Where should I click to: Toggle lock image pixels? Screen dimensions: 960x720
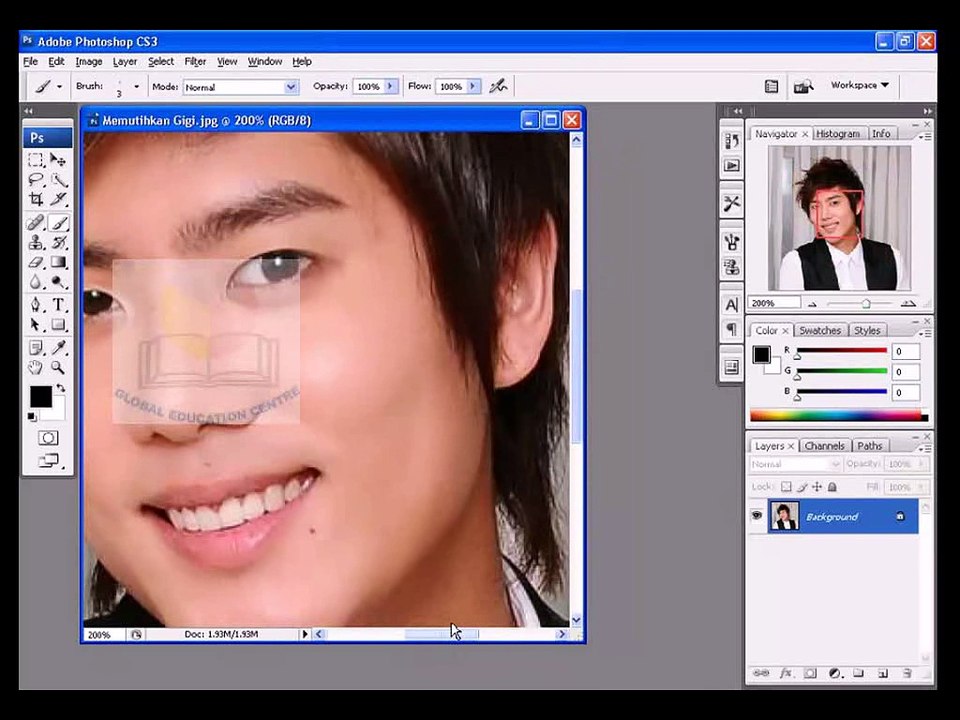801,487
